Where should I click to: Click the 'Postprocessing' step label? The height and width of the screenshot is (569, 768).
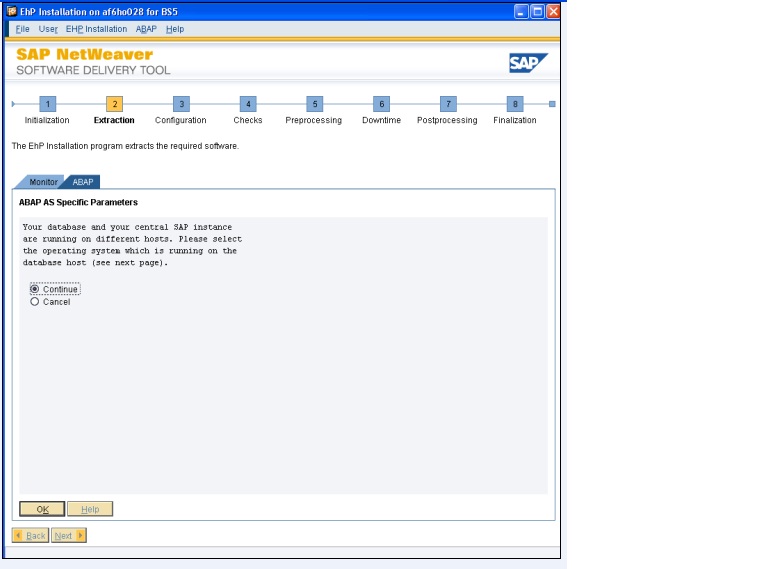447,120
